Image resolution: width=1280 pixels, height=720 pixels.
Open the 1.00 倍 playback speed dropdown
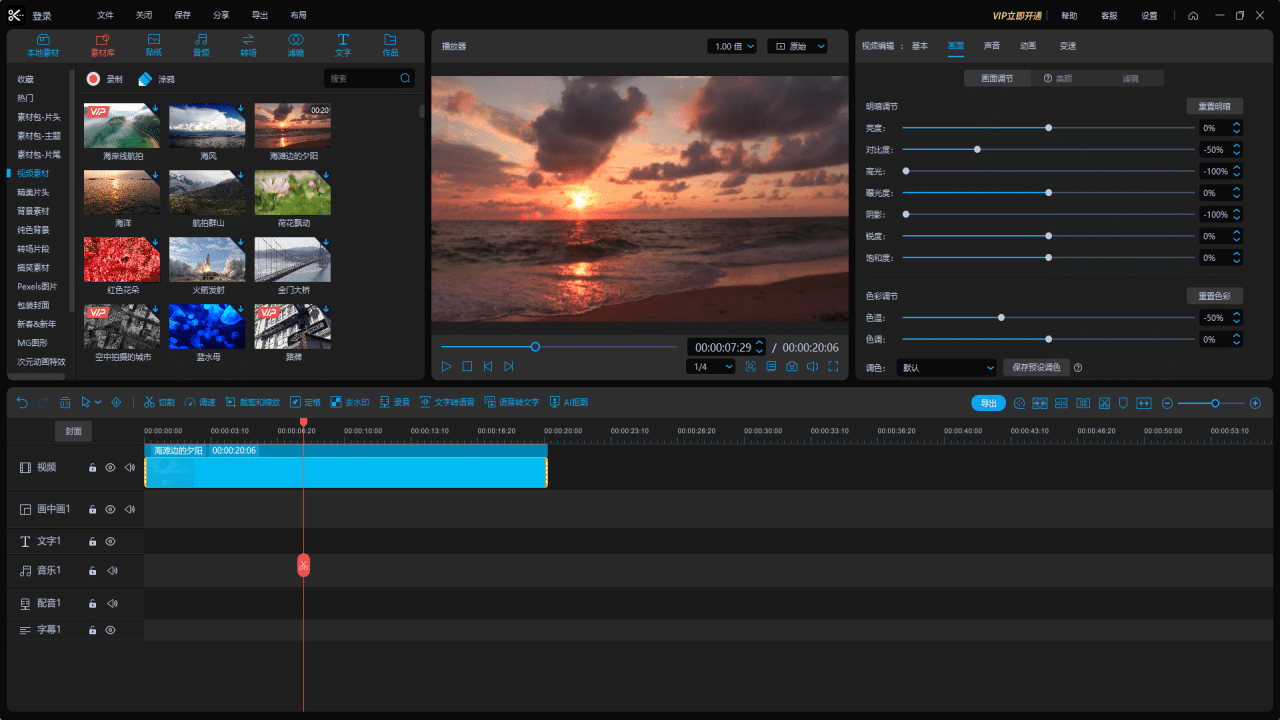click(x=733, y=46)
